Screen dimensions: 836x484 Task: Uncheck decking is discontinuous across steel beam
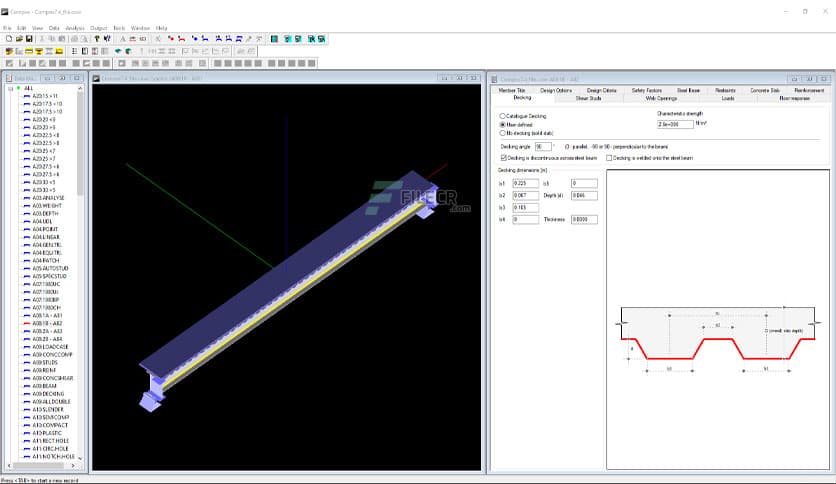[503, 157]
